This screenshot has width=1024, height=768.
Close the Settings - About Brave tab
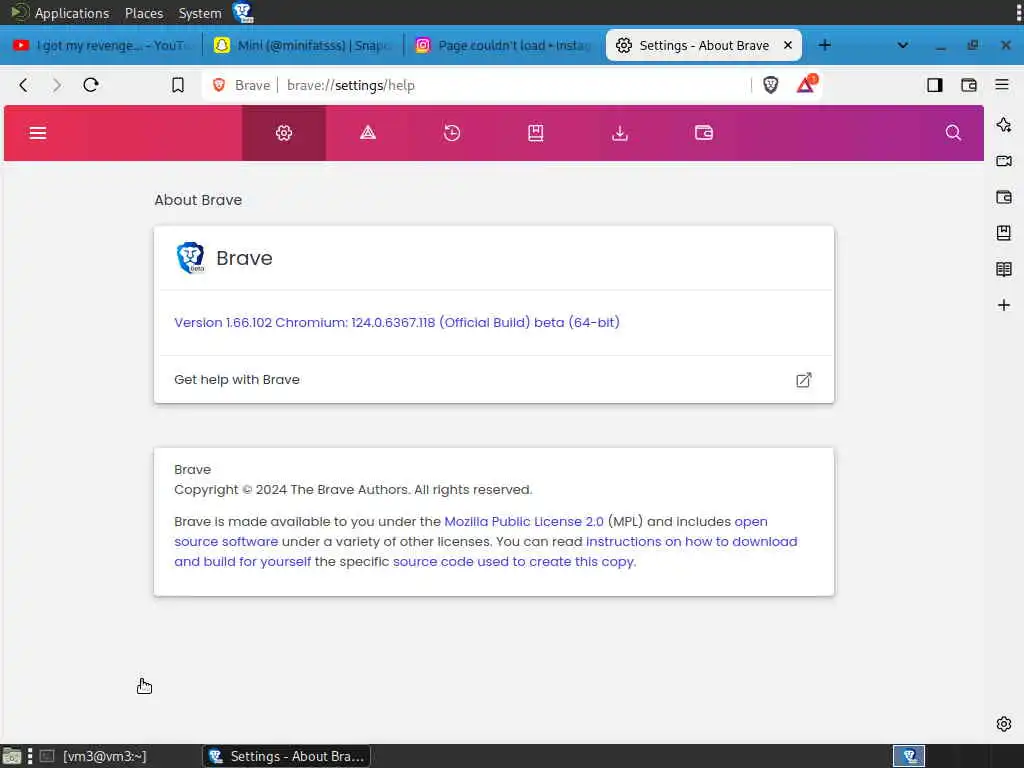pyautogui.click(x=788, y=45)
